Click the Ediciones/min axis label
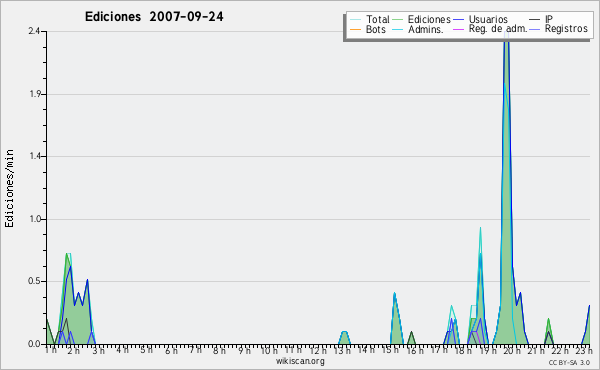 [x=9, y=188]
